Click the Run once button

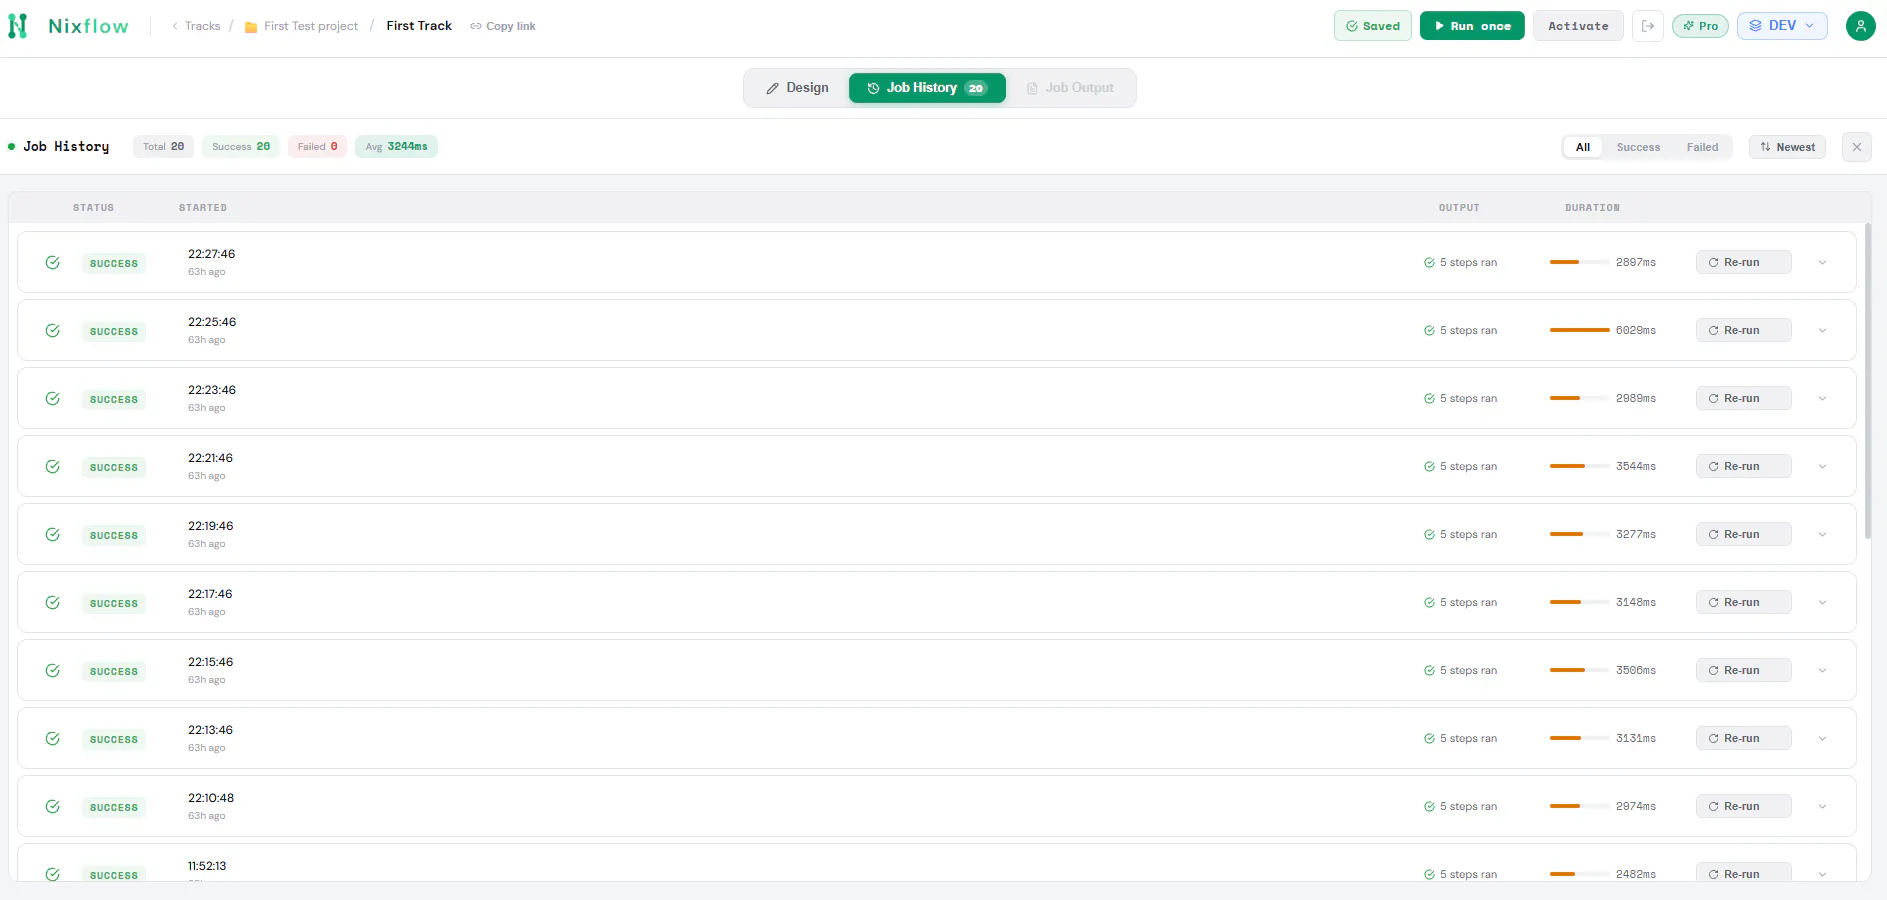point(1472,26)
